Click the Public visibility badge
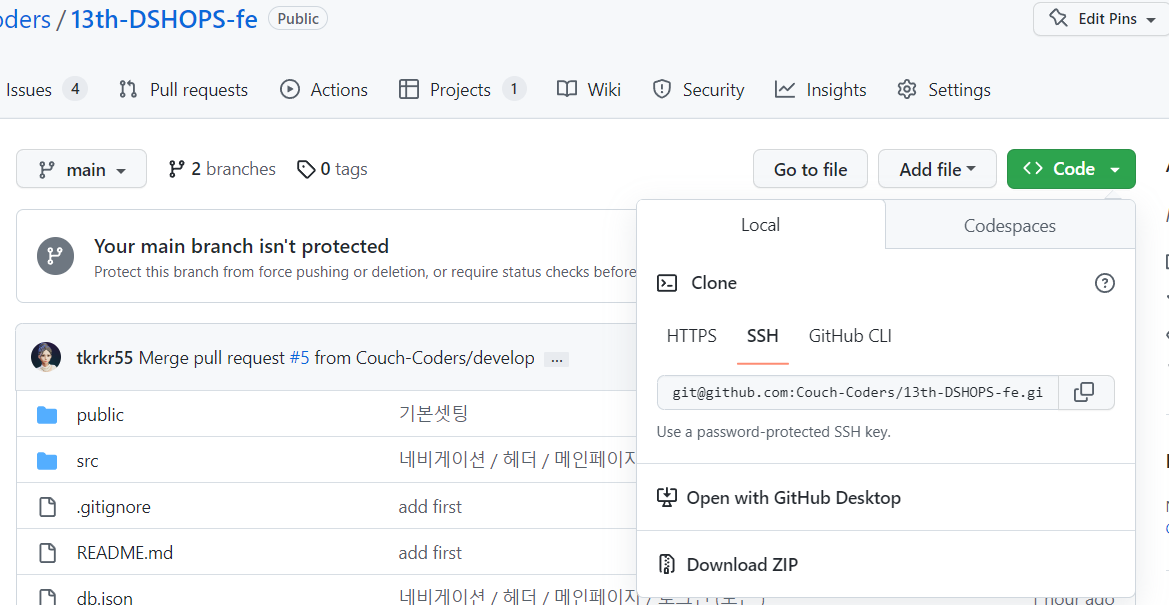 coord(298,19)
